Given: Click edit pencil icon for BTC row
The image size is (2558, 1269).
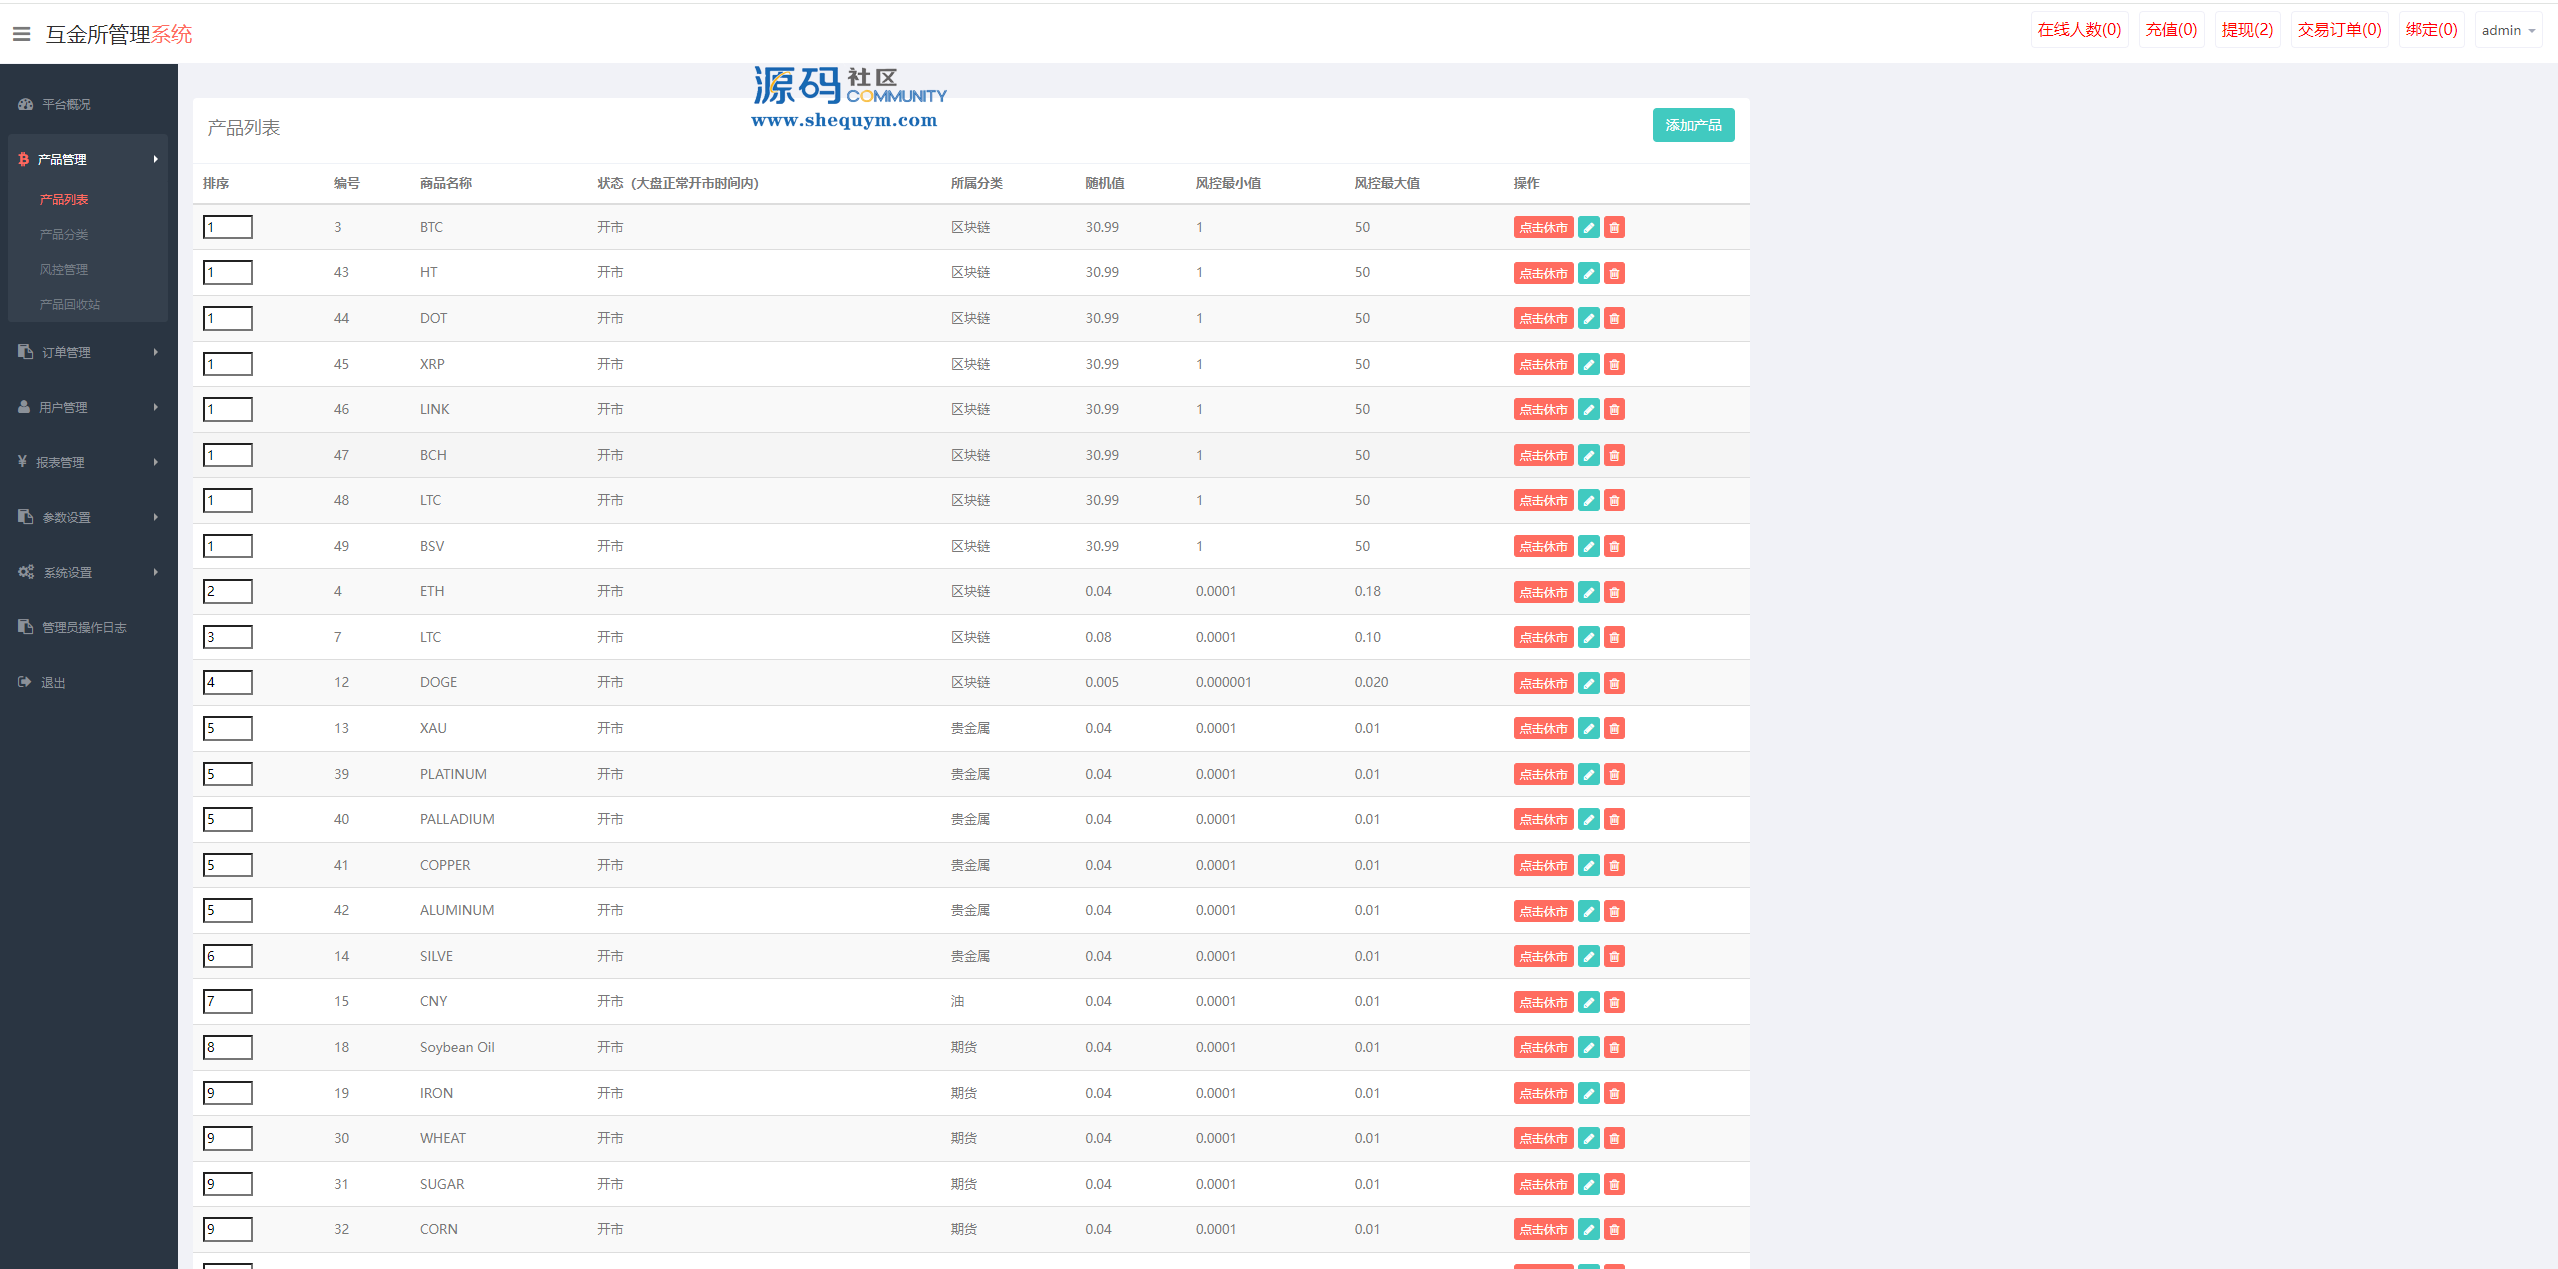Looking at the screenshot, I should pyautogui.click(x=1588, y=228).
